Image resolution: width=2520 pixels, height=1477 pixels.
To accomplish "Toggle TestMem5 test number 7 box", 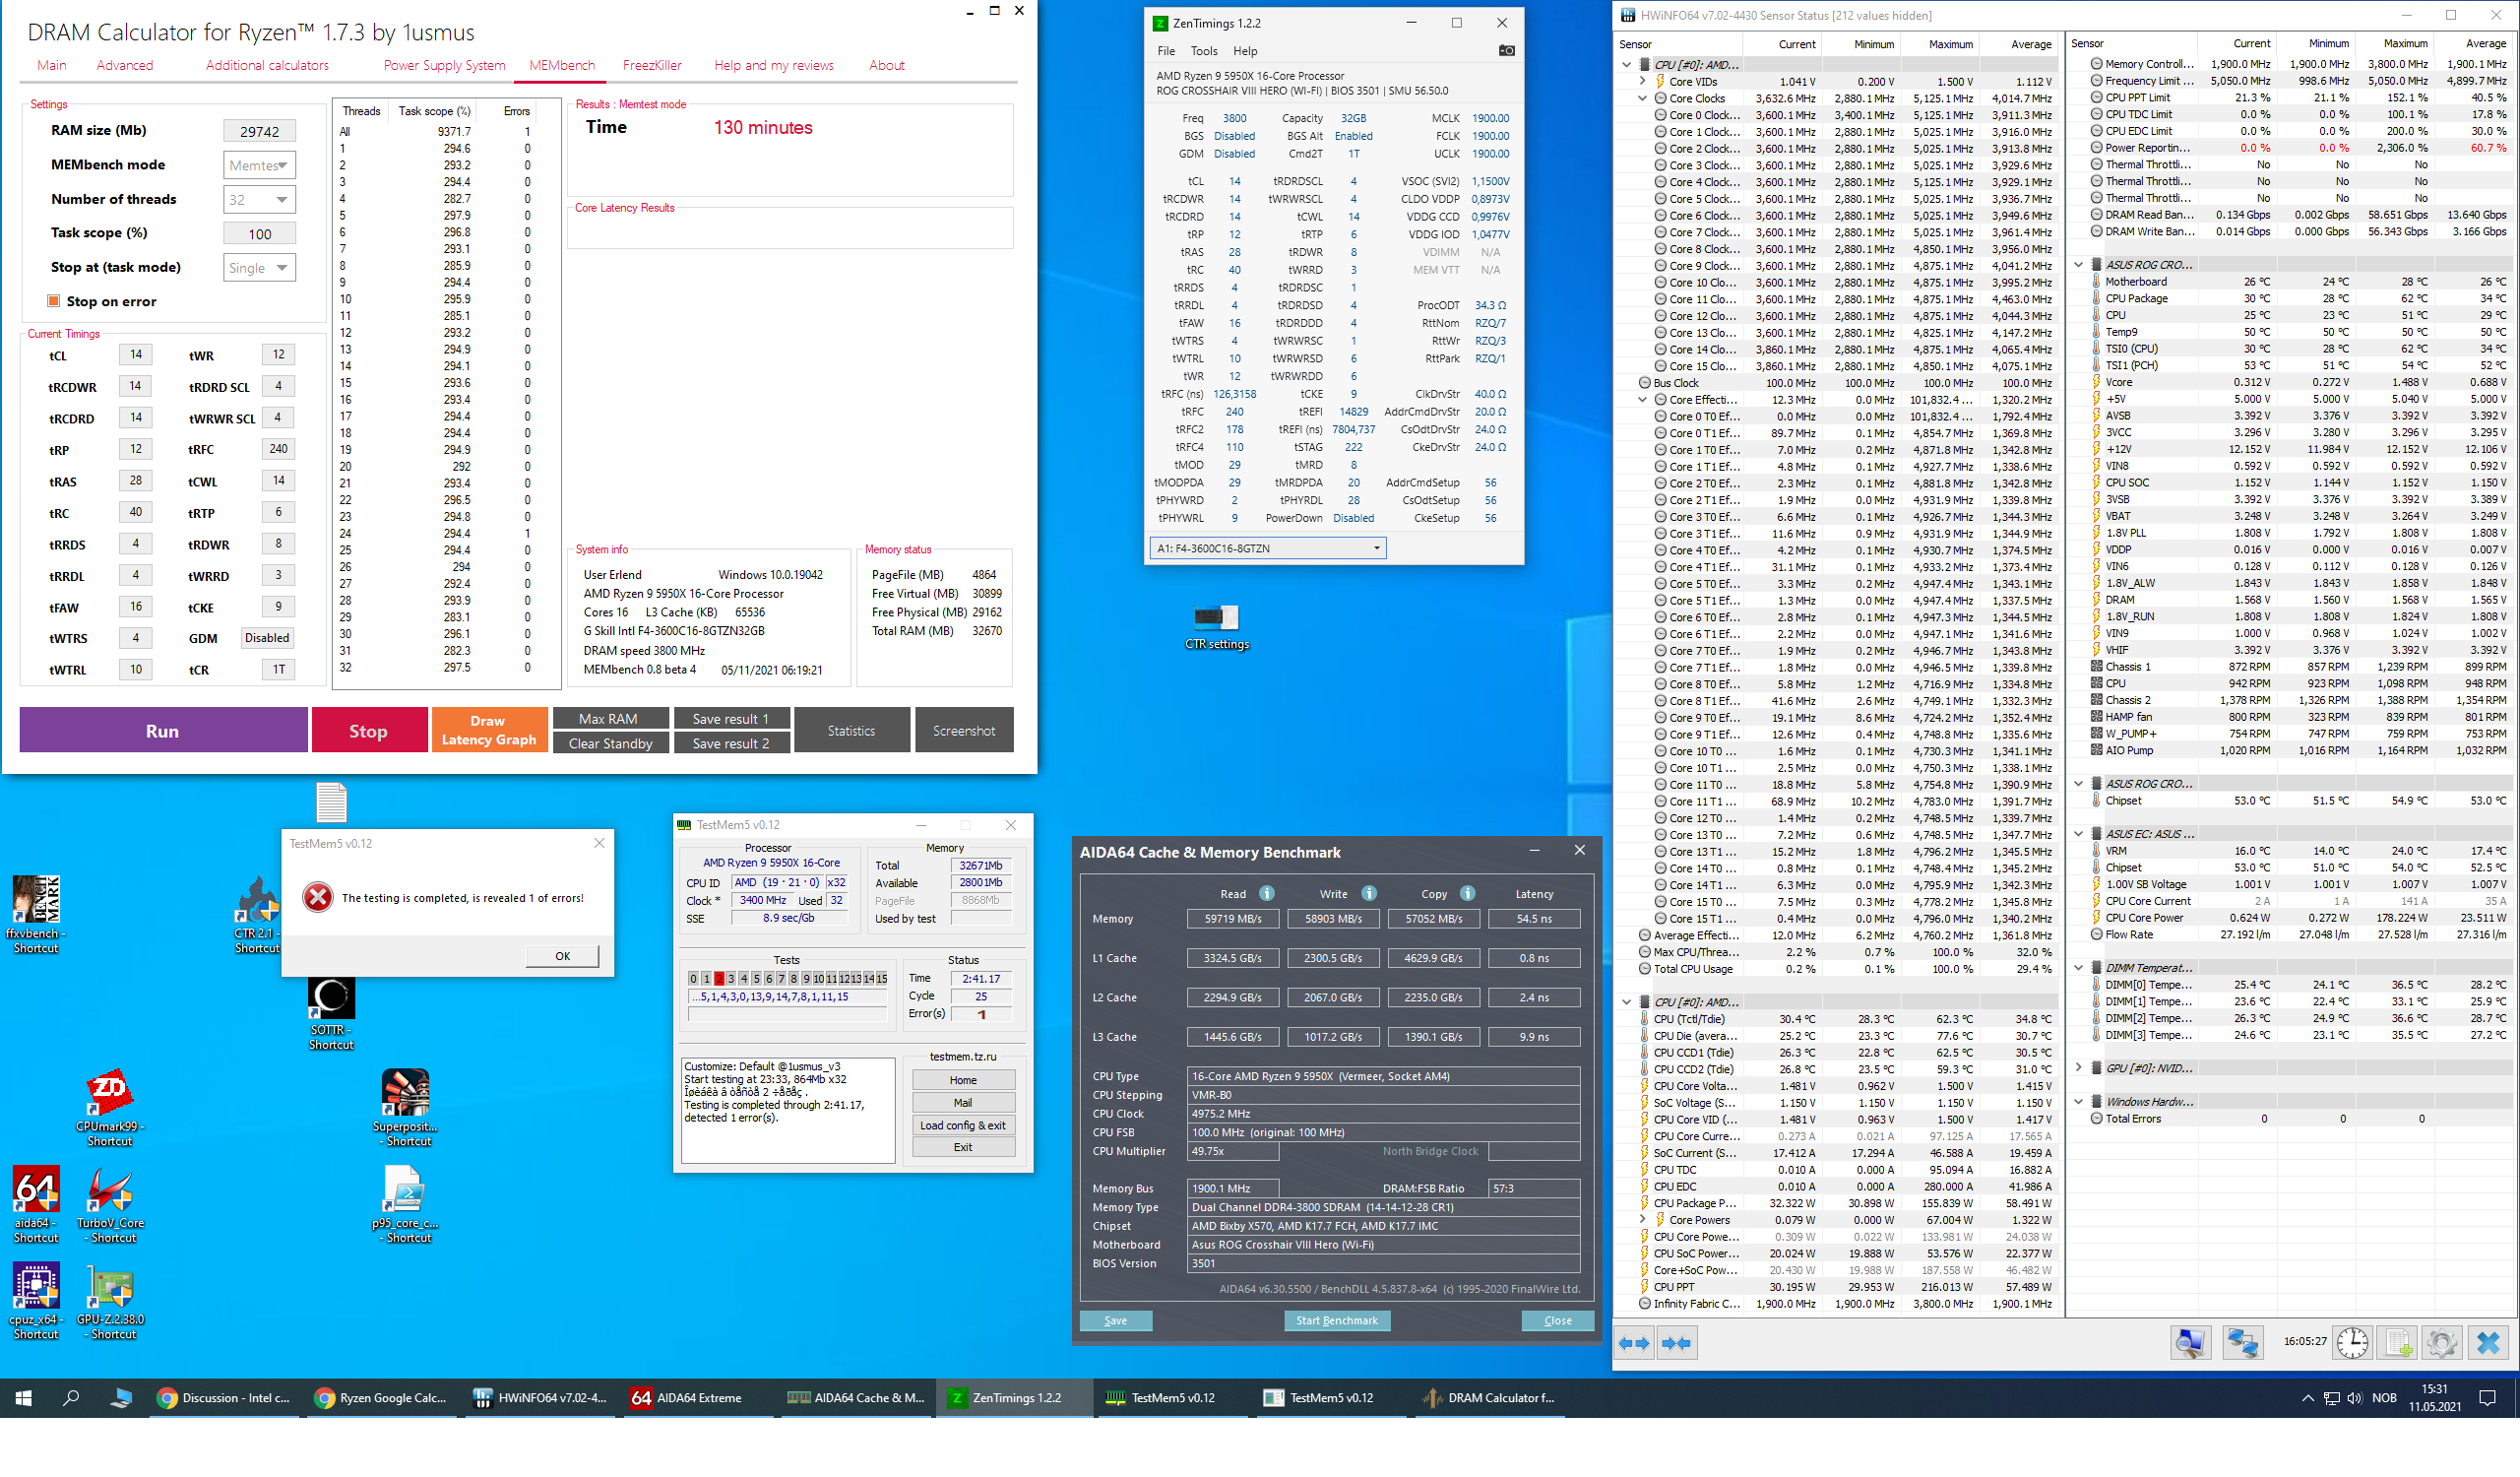I will point(781,979).
